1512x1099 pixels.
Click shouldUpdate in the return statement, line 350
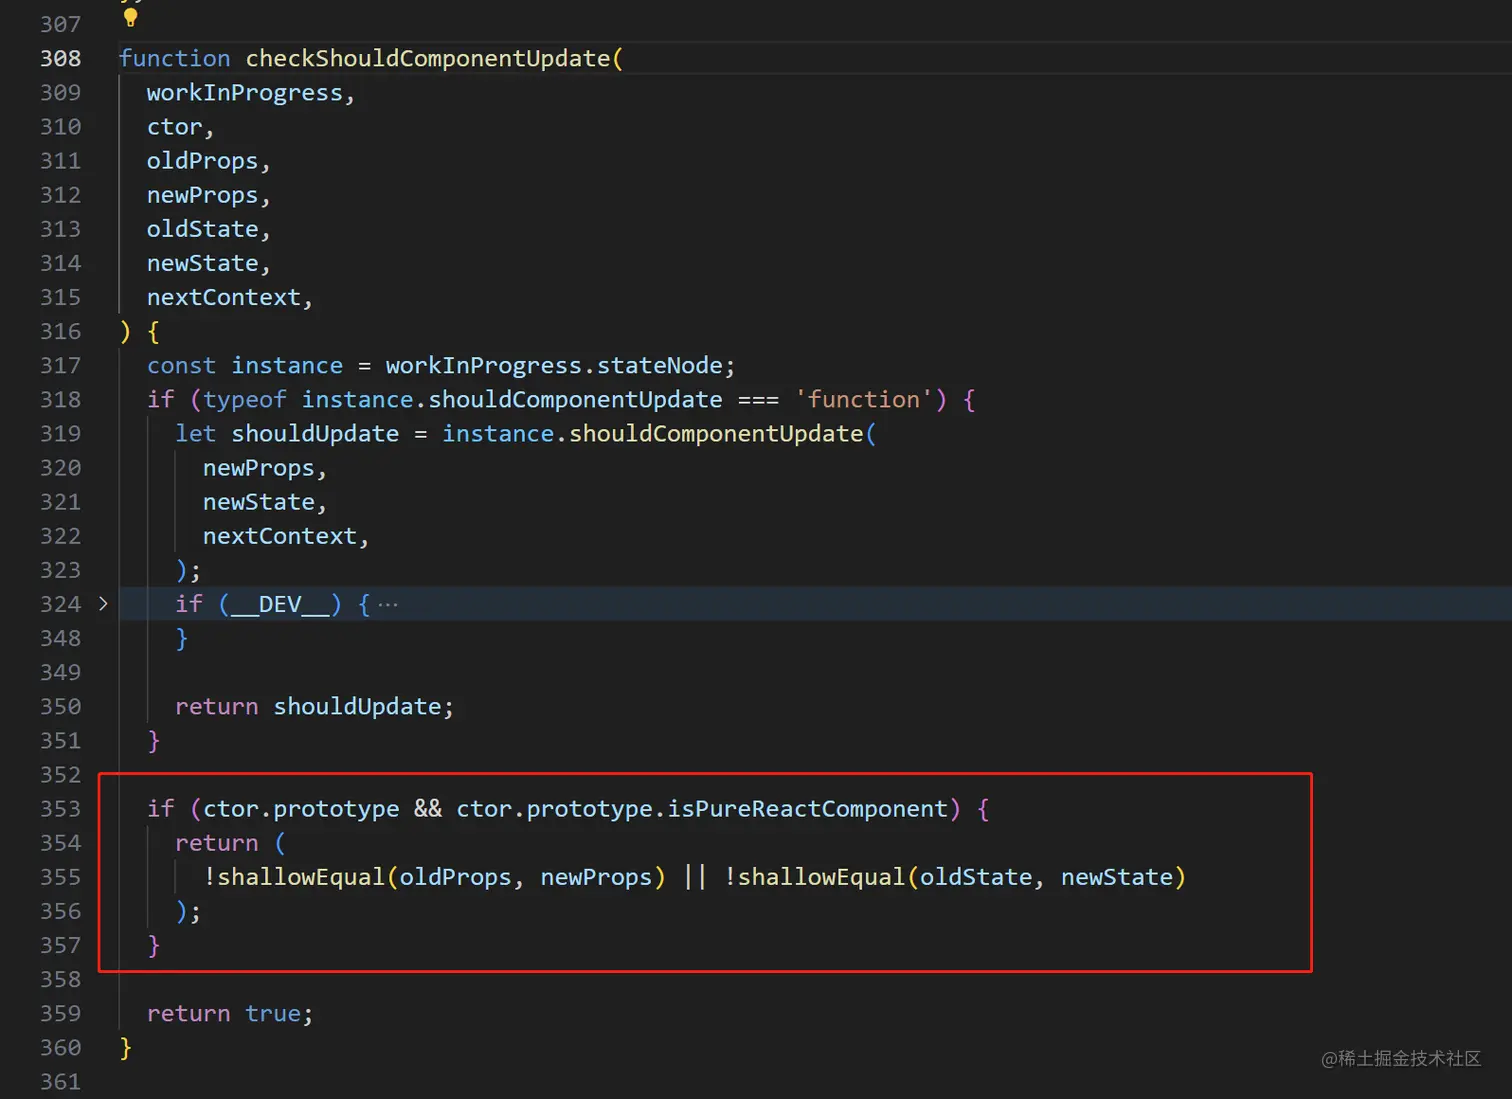click(358, 707)
